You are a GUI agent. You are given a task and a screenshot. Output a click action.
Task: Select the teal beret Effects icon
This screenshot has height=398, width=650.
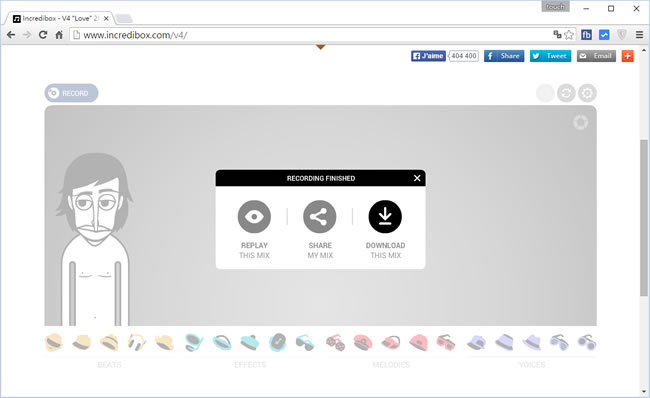click(x=250, y=342)
